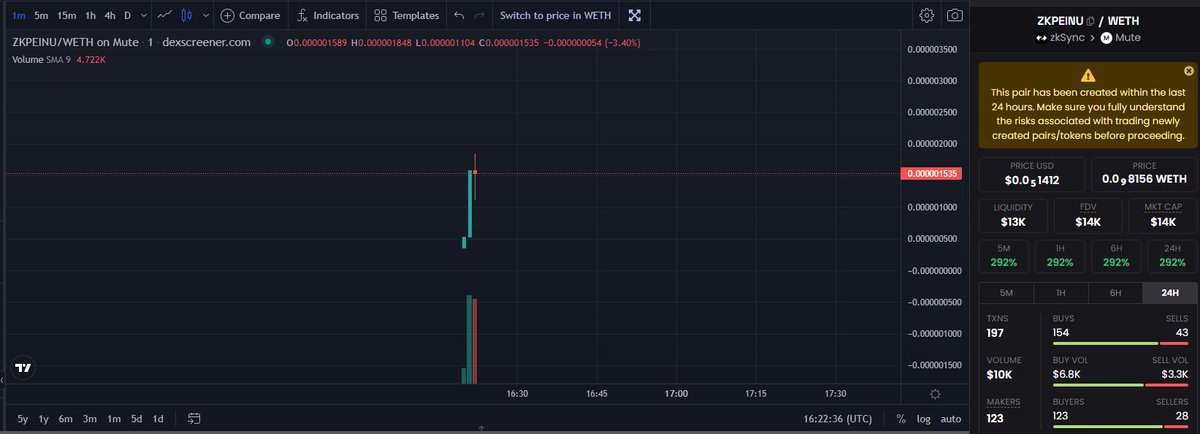Choose the line chart style icon
Viewport: 1200px width, 434px height.
[164, 16]
